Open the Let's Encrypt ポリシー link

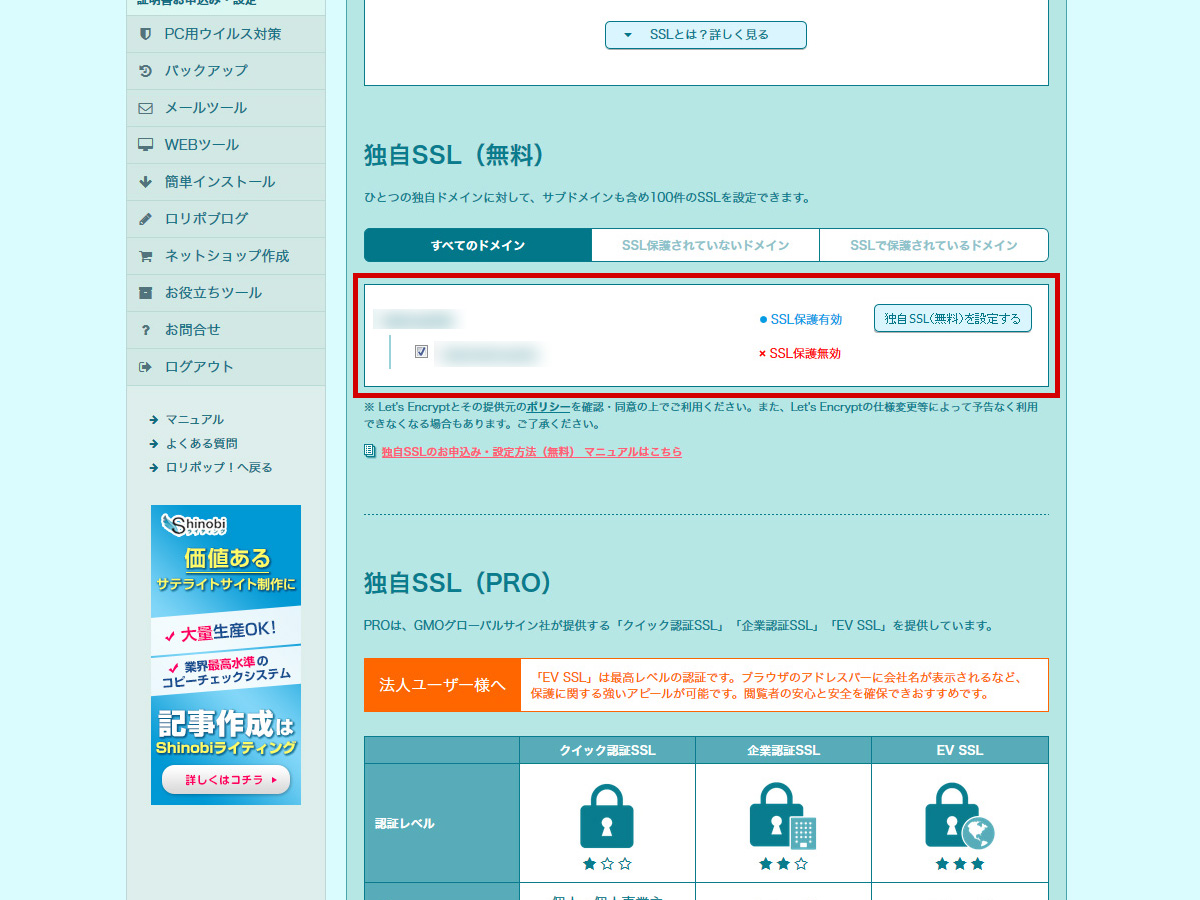548,407
